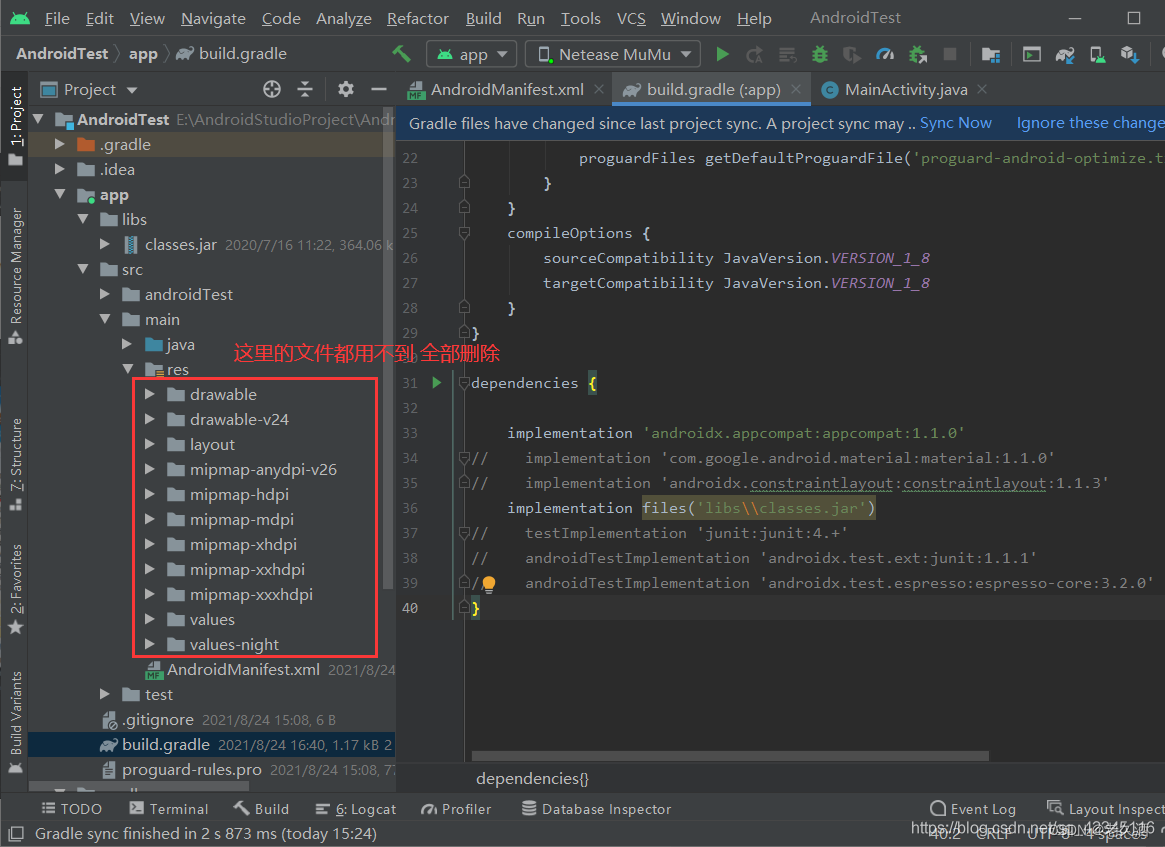This screenshot has width=1165, height=847.
Task: Profile the app with the profiler icon
Action: [885, 54]
